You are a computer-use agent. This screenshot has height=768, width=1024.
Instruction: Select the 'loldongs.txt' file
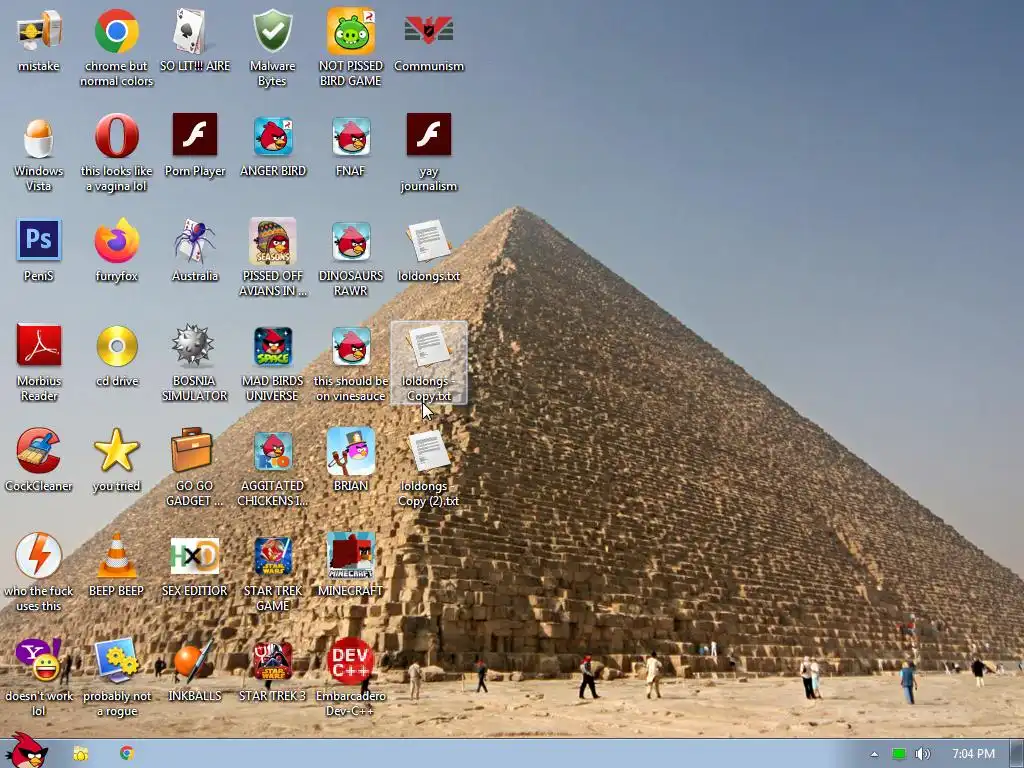(428, 241)
